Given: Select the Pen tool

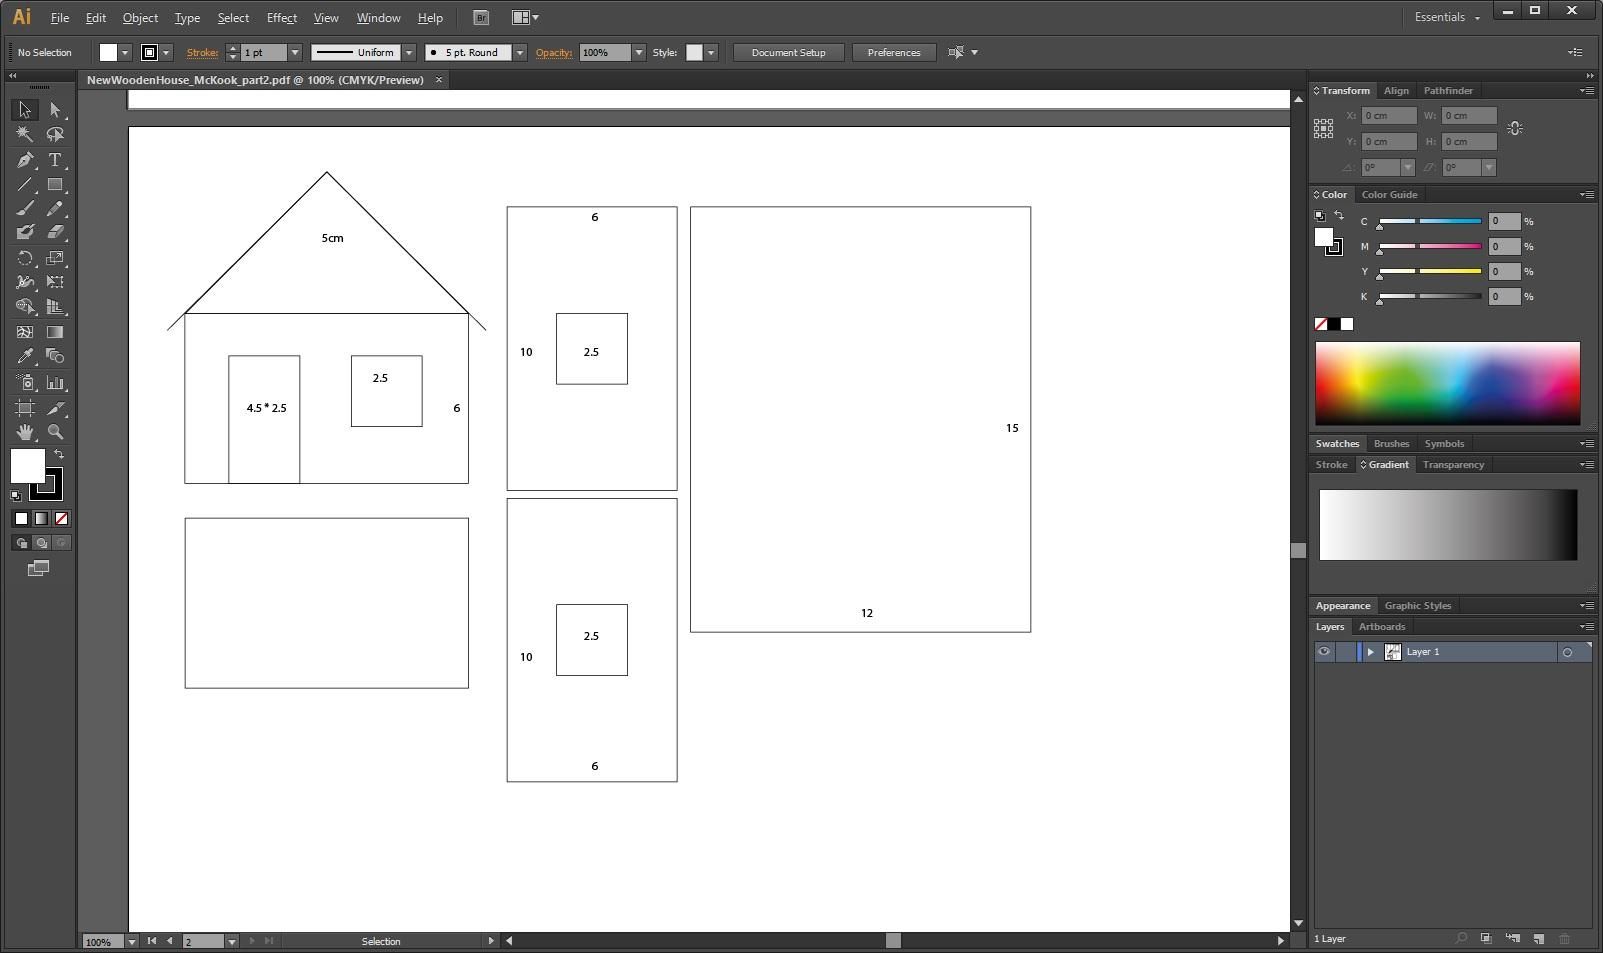Looking at the screenshot, I should point(25,160).
